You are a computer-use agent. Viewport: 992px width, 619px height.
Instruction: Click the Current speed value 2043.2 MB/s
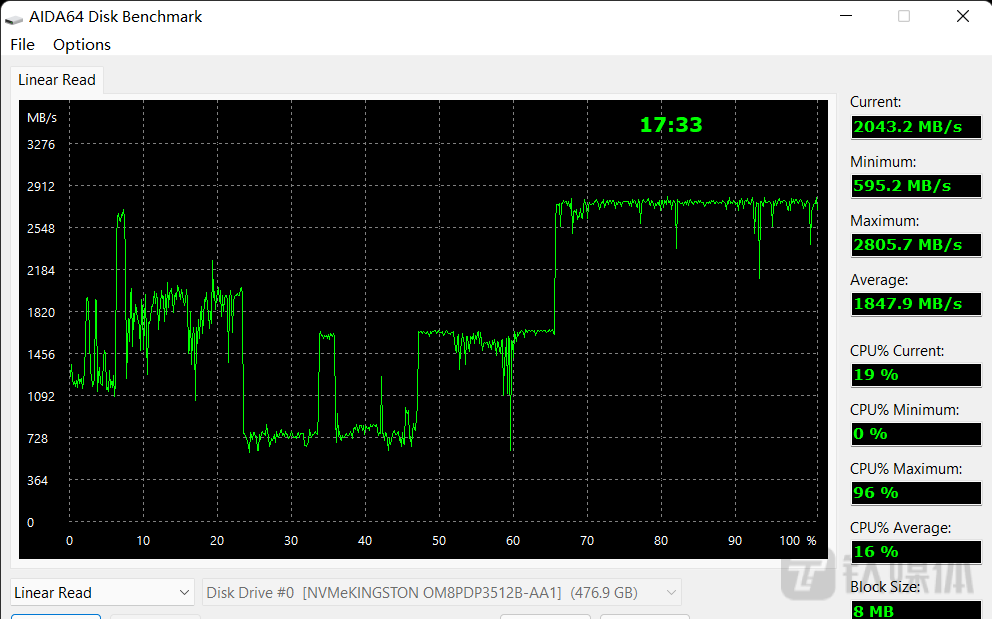coord(916,127)
